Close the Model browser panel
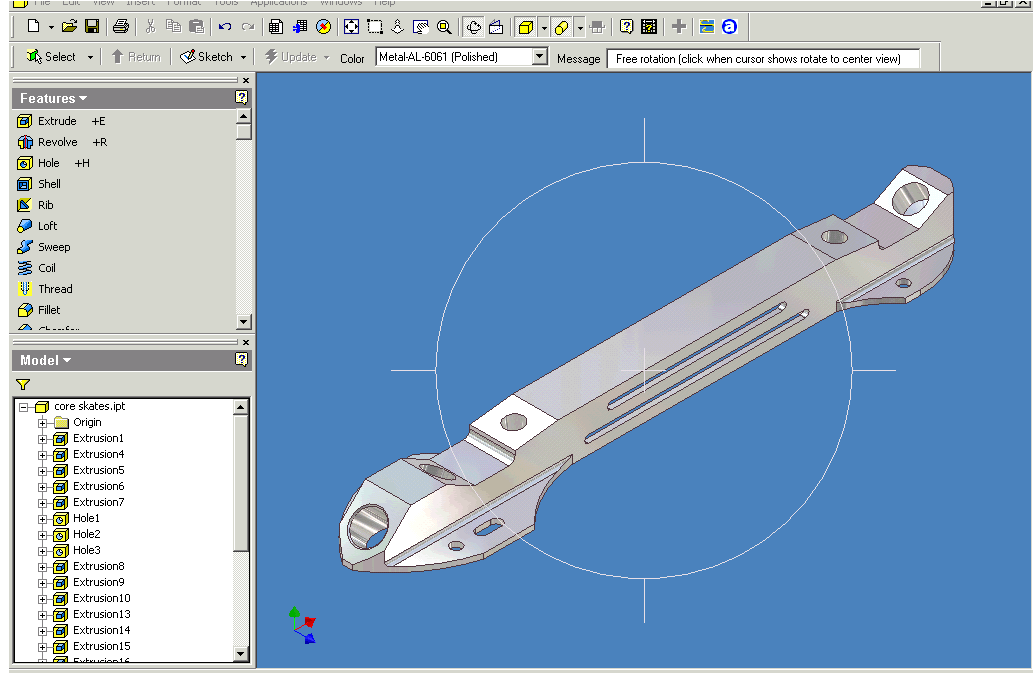 pos(246,342)
